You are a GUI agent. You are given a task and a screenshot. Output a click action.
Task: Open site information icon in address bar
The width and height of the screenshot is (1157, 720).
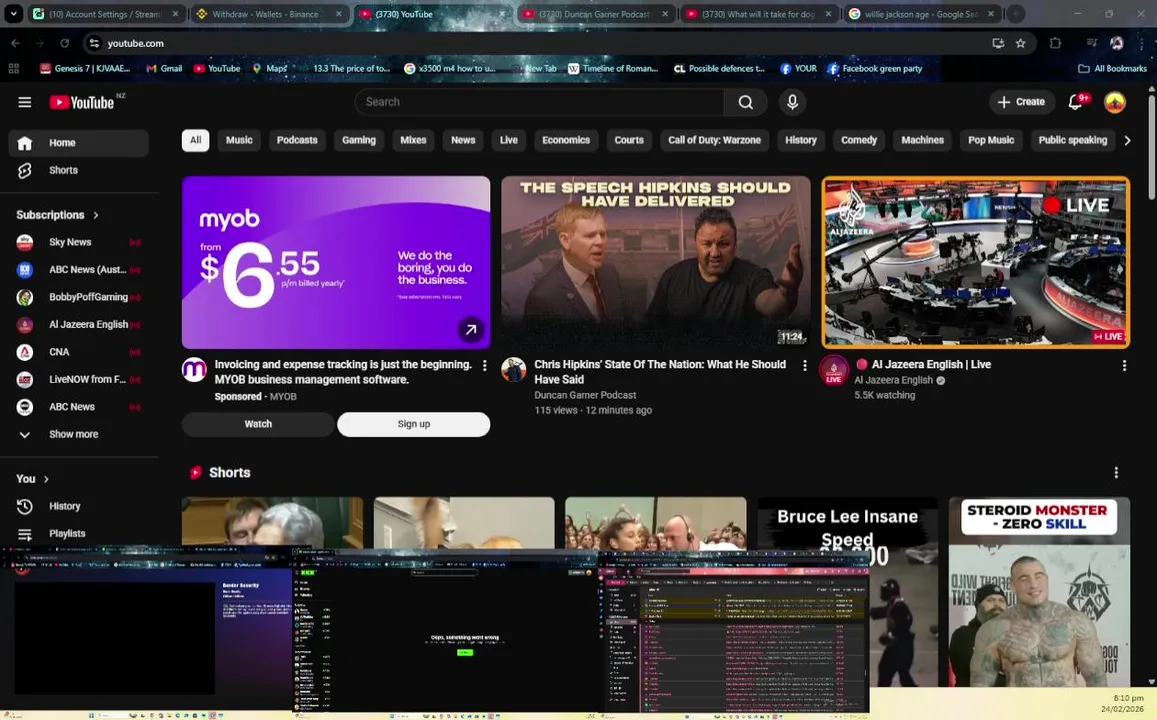(x=94, y=44)
